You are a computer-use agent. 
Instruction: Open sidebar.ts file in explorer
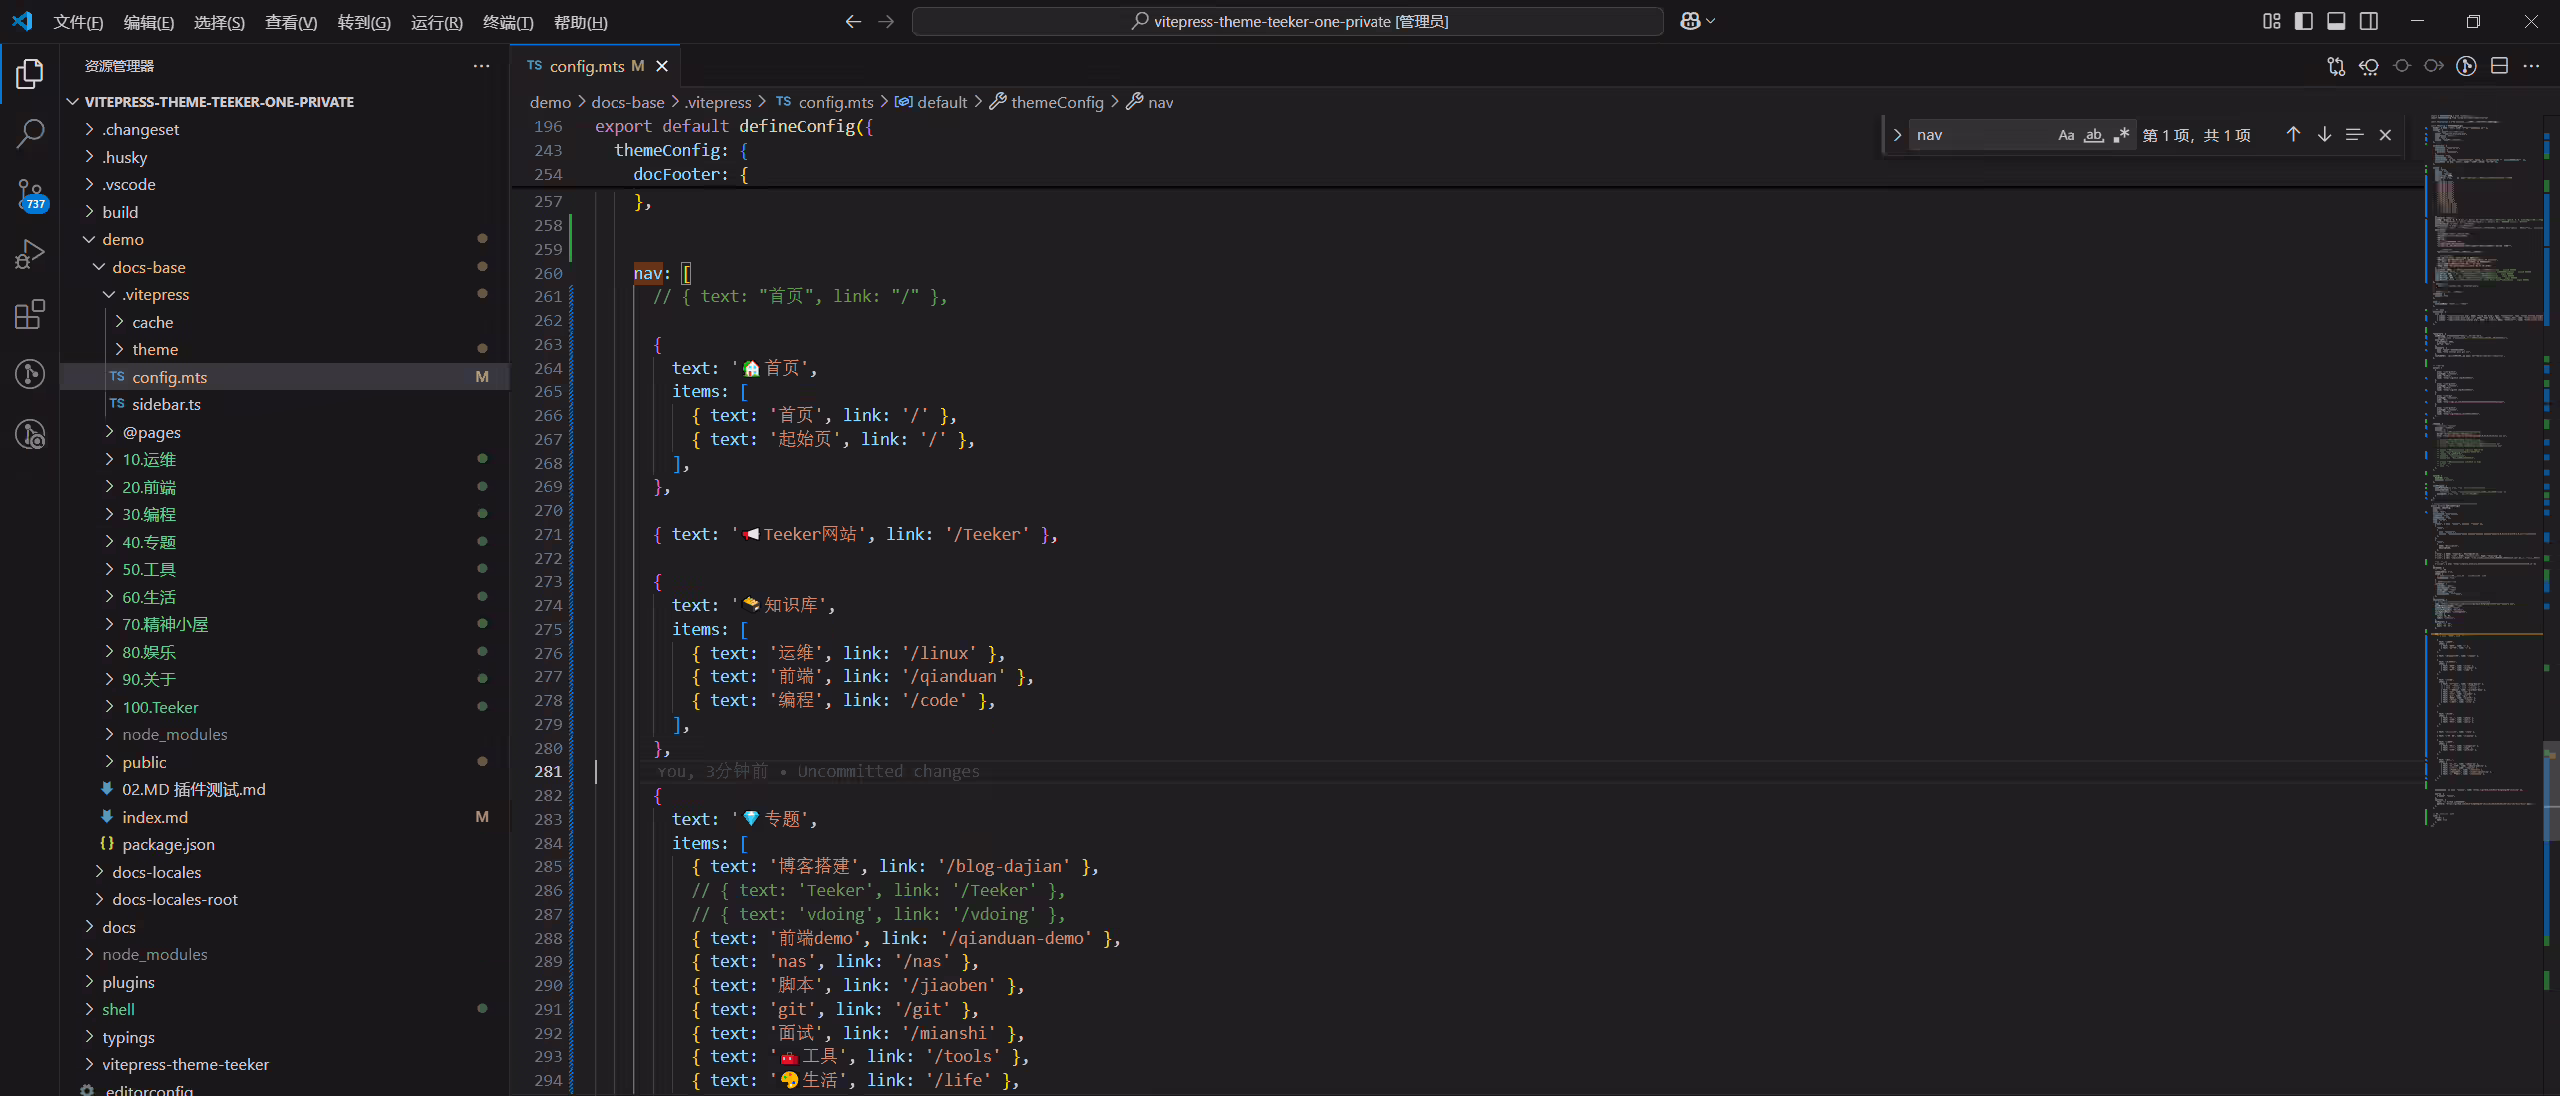(x=166, y=404)
